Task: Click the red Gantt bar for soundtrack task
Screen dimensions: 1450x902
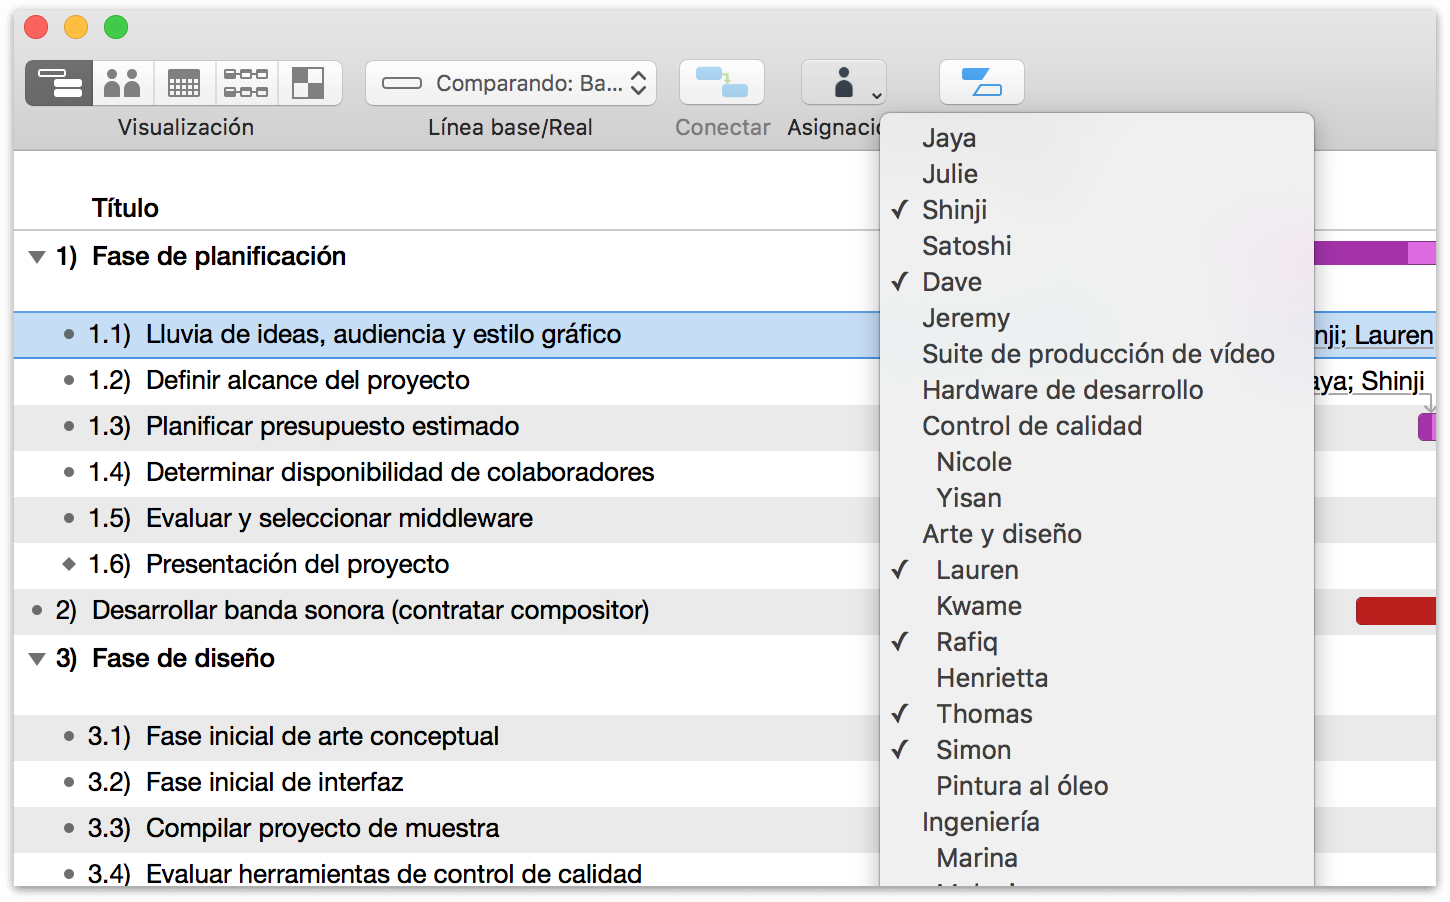Action: (1394, 611)
